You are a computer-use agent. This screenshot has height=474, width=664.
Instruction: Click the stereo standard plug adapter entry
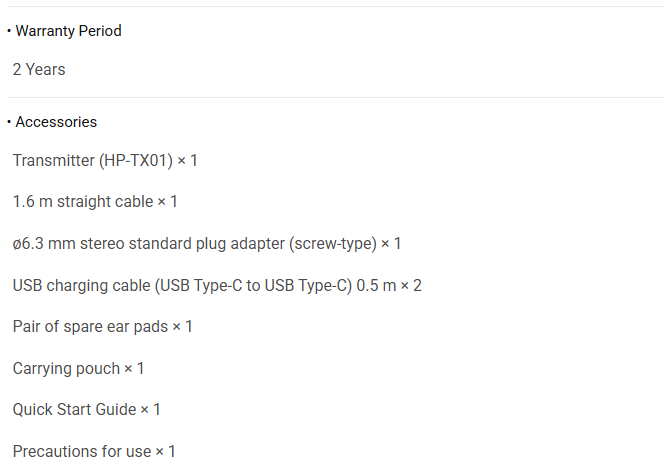pos(207,244)
